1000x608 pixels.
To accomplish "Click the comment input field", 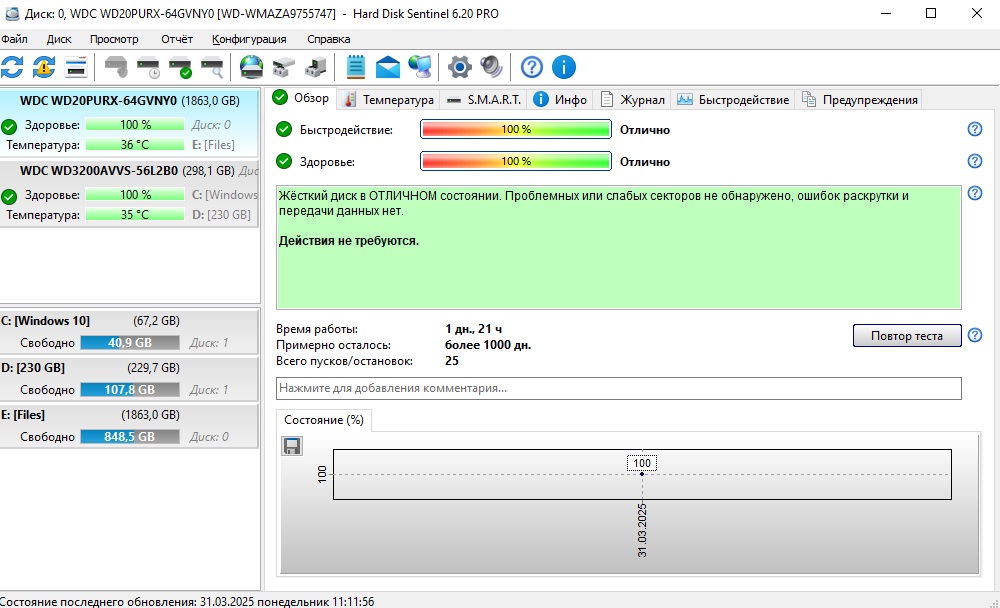I will tap(619, 388).
